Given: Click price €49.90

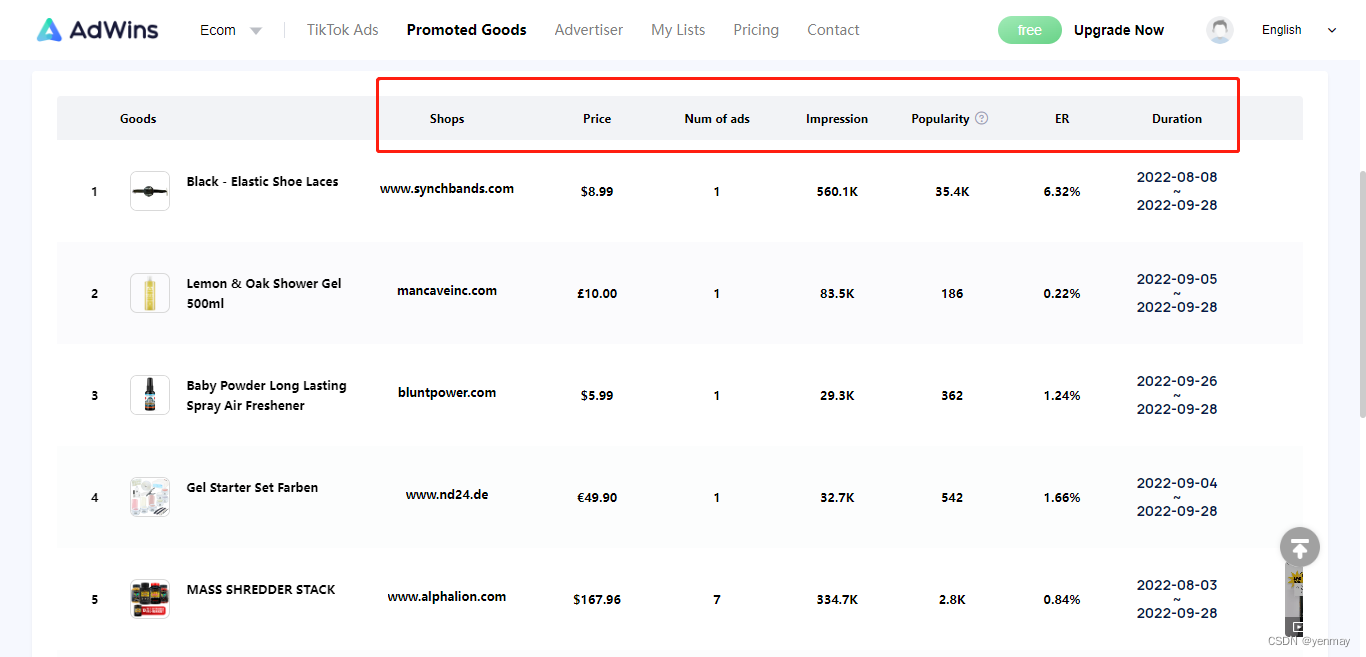Looking at the screenshot, I should (x=597, y=498).
